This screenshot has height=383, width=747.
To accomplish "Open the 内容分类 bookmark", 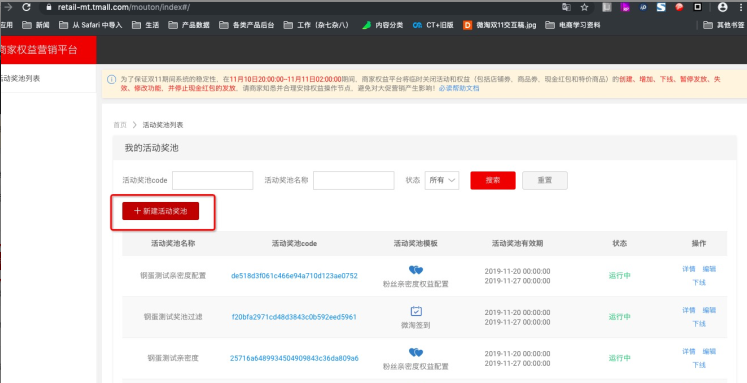I will [x=383, y=25].
